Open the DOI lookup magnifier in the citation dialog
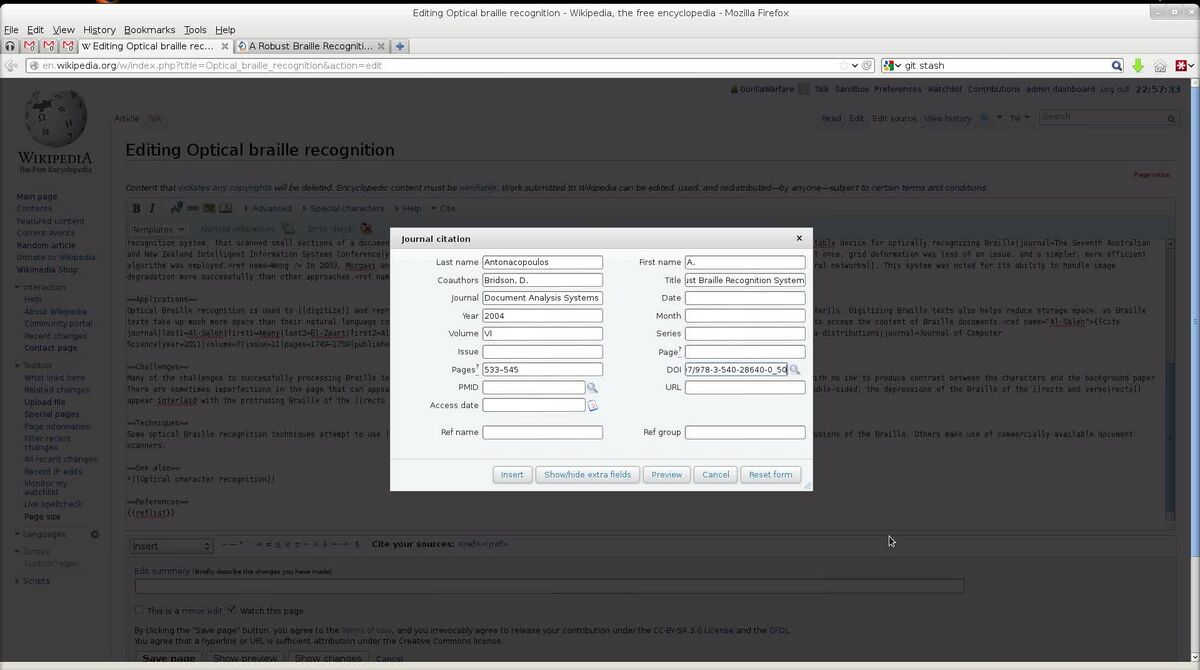The width and height of the screenshot is (1200, 670). [x=795, y=369]
